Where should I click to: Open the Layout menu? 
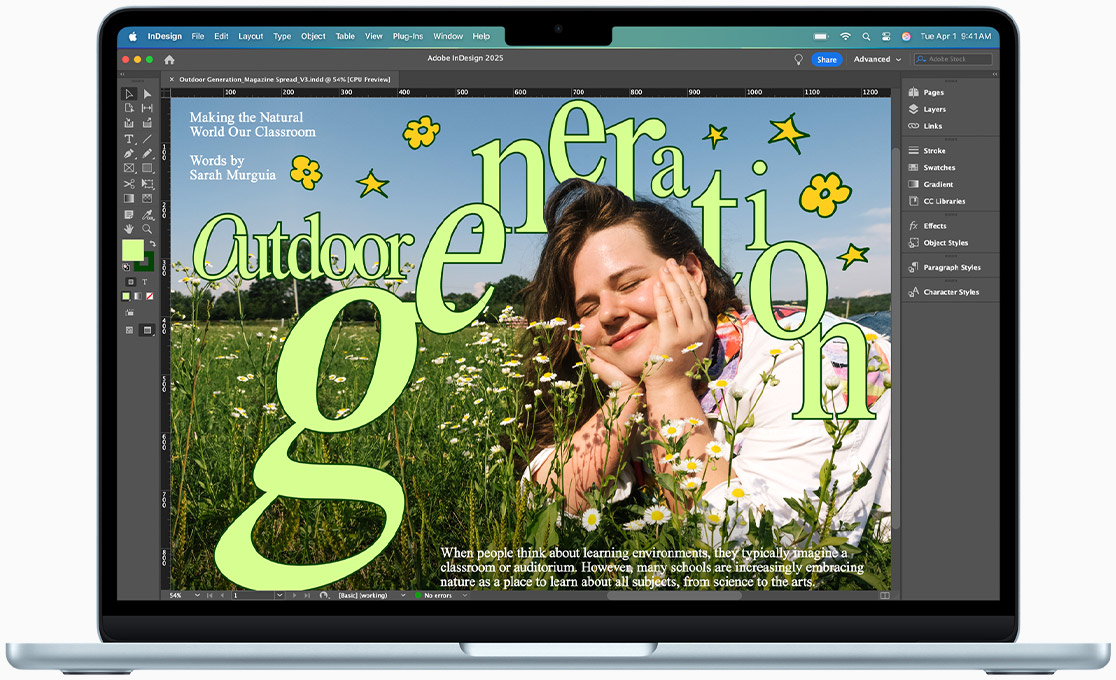coord(250,36)
